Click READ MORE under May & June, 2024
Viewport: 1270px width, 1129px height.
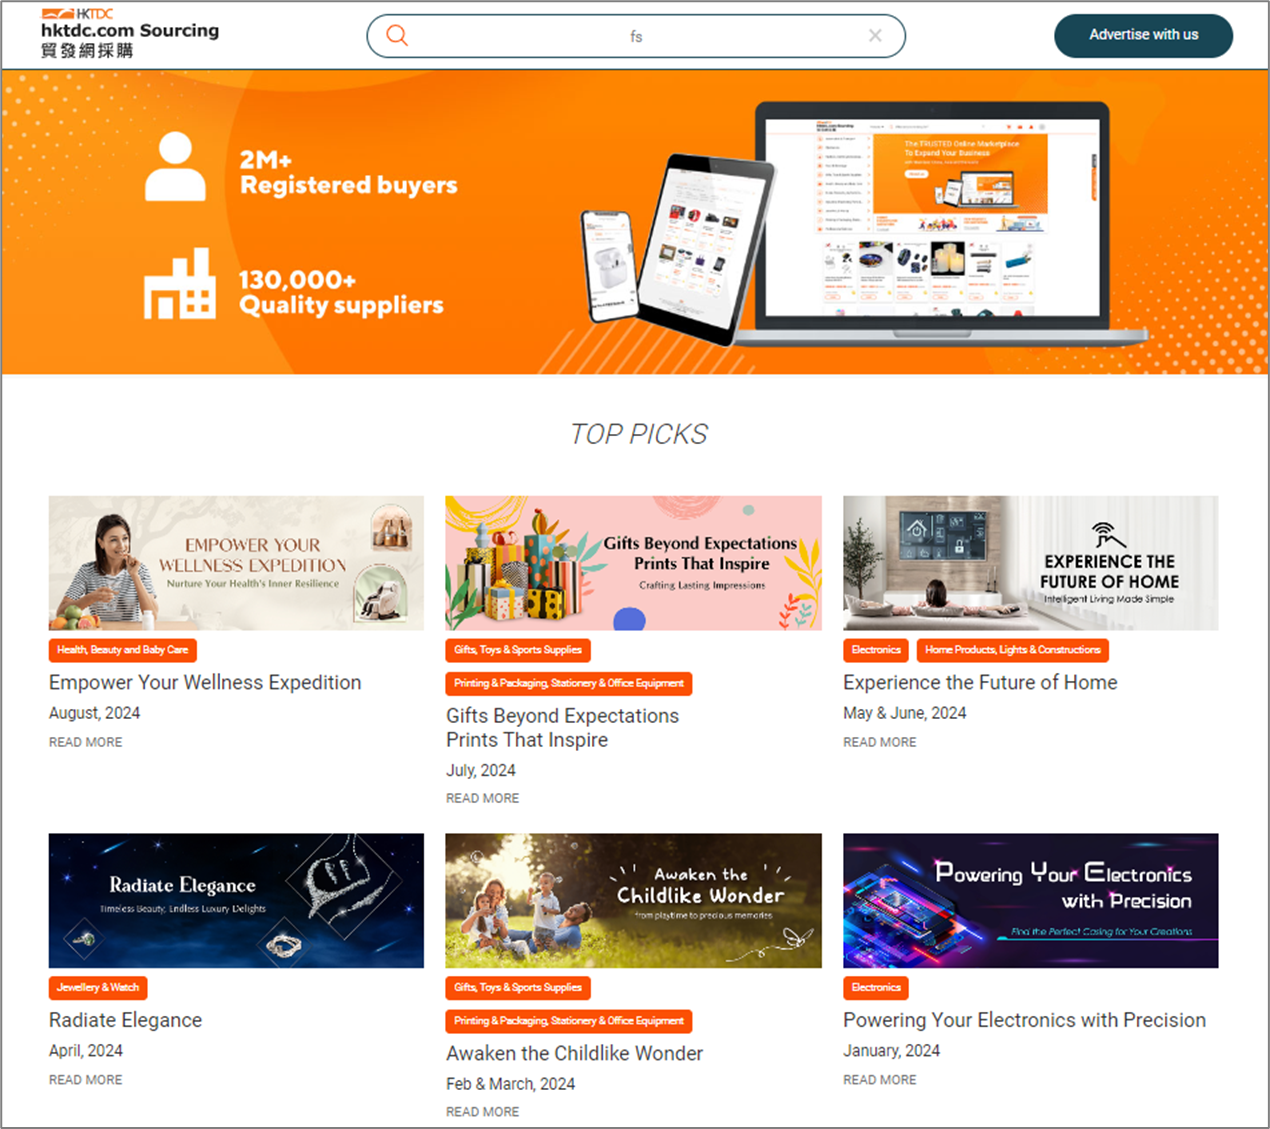[880, 742]
